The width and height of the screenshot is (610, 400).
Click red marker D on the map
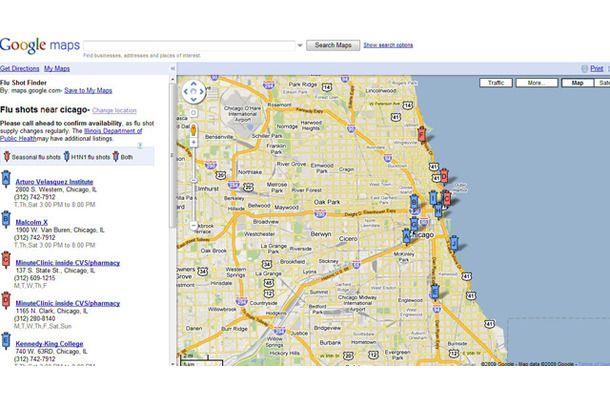pyautogui.click(x=444, y=176)
